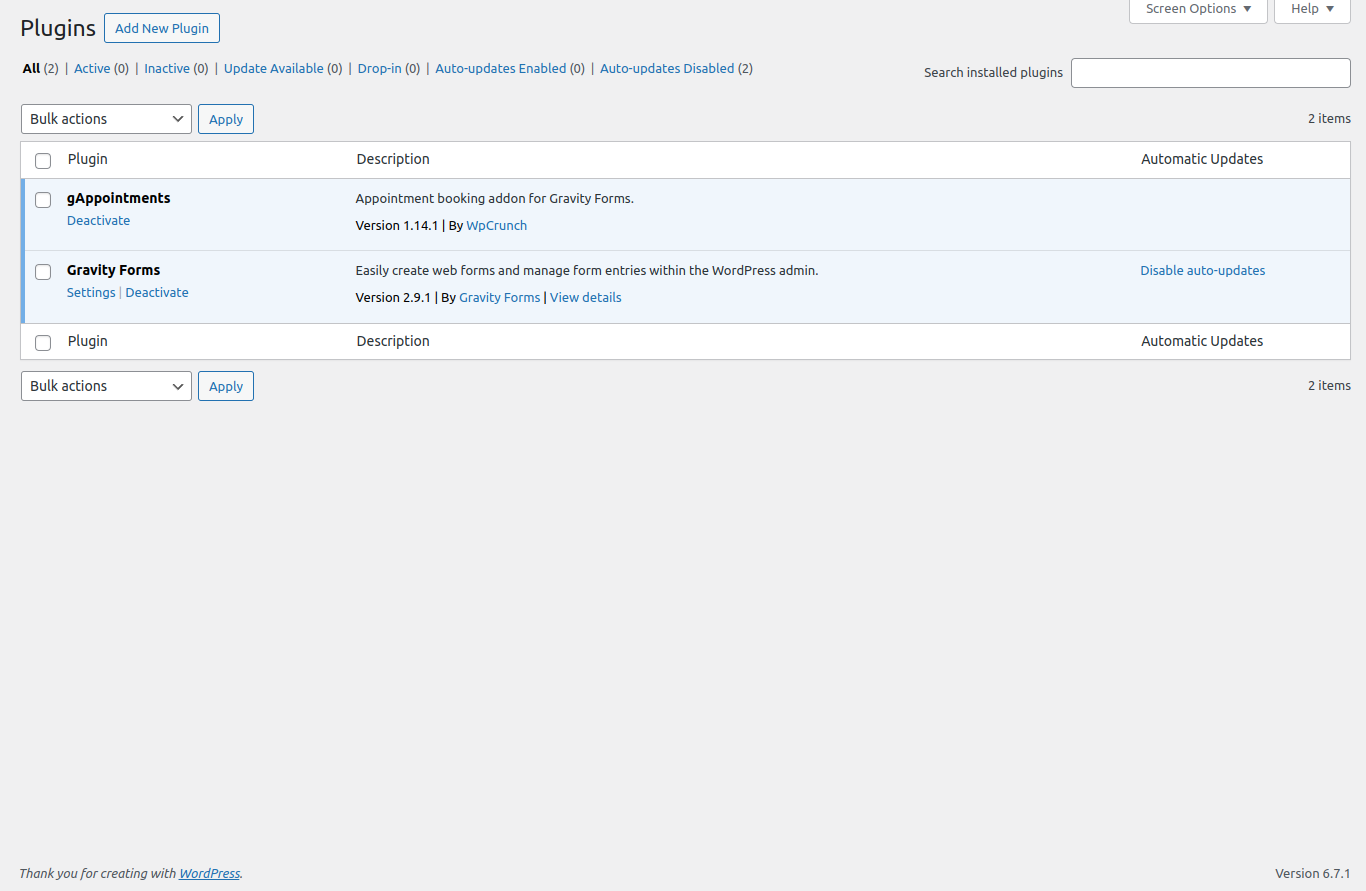This screenshot has height=891, width=1366.
Task: Open Gravity Forms Settings link
Action: pyautogui.click(x=91, y=293)
